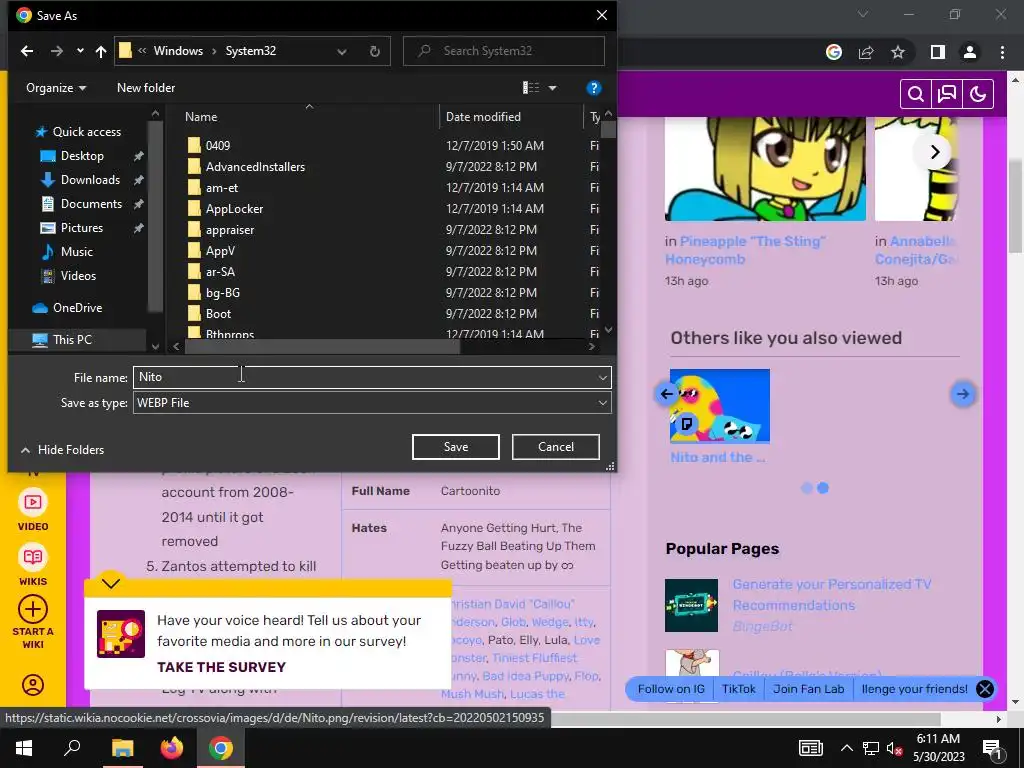Open Google icon in address bar
The image size is (1024, 768).
(x=834, y=52)
